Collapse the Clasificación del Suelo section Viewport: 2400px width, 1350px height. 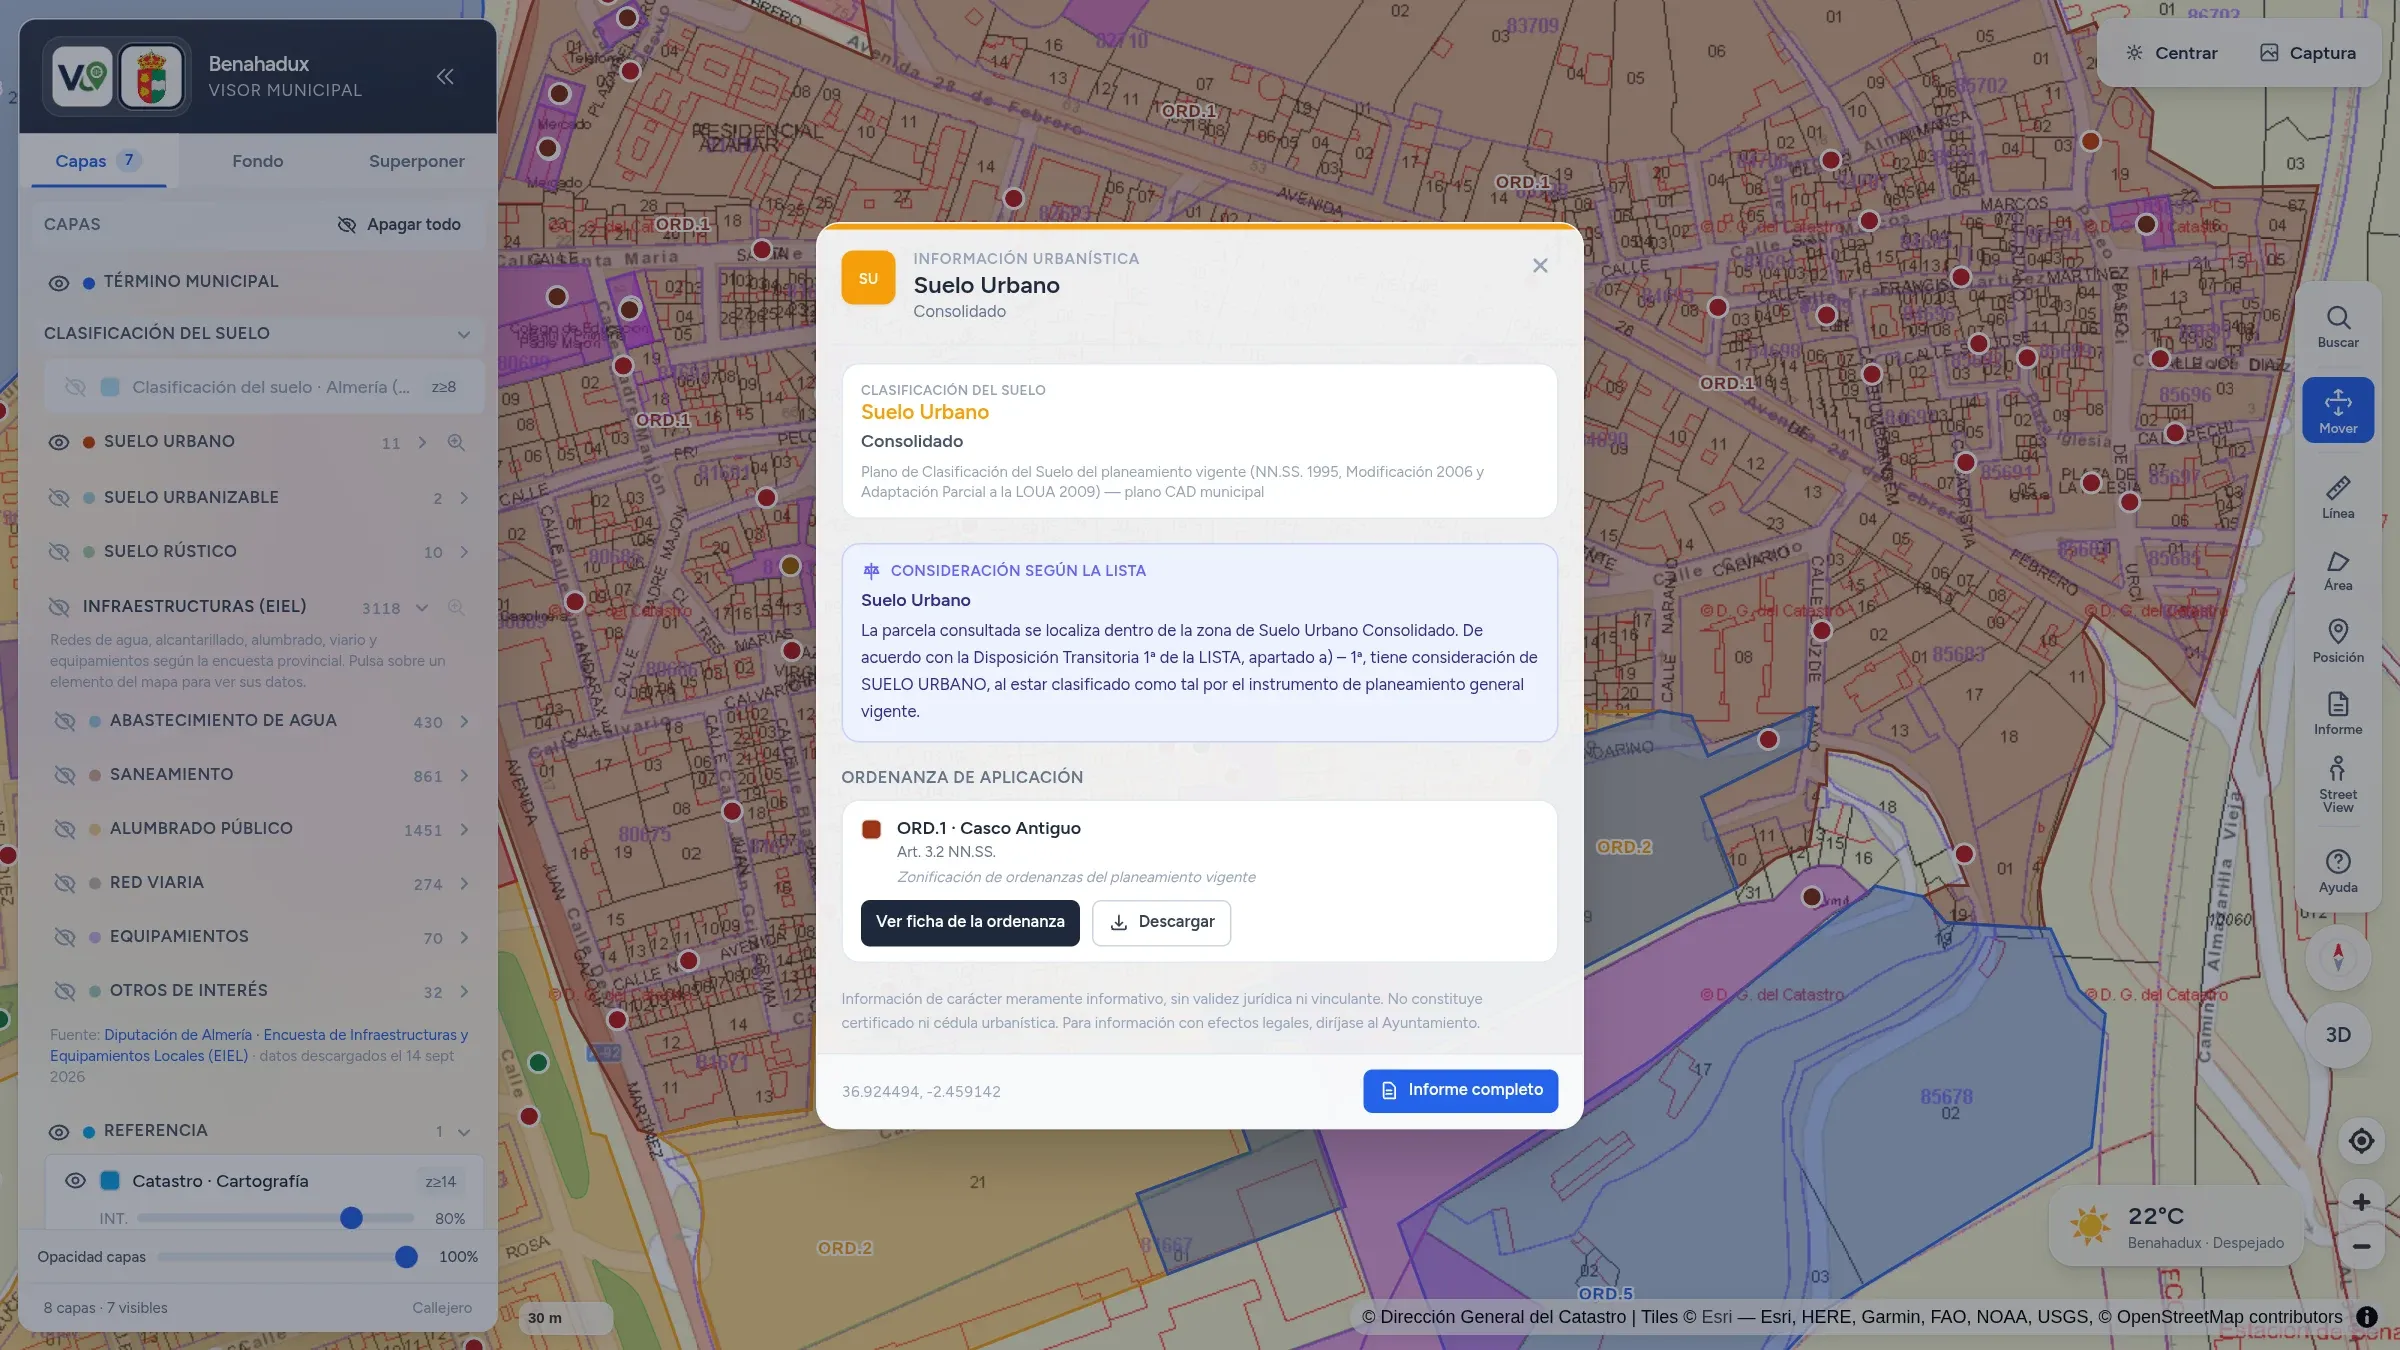(x=464, y=334)
